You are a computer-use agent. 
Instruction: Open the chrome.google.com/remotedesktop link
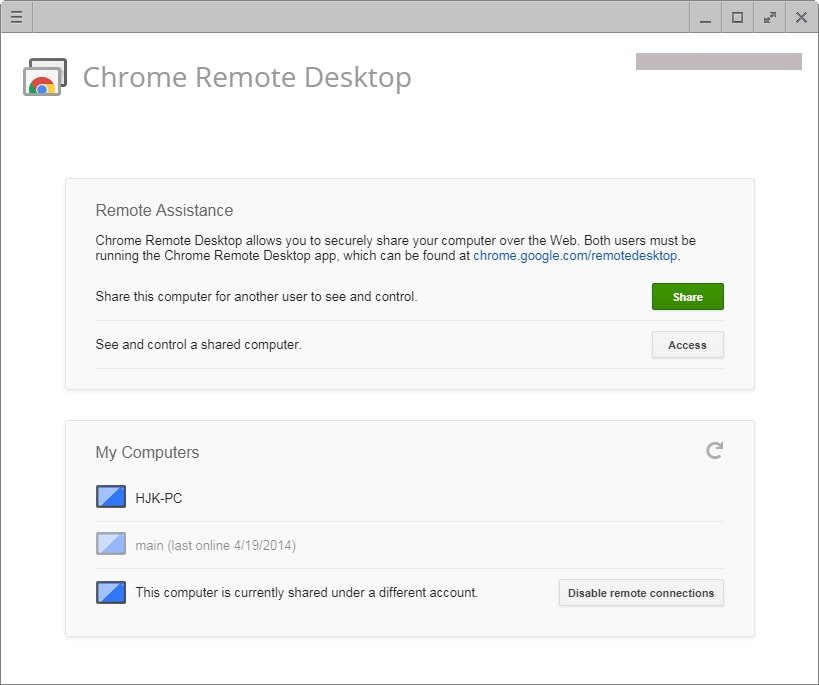coord(575,256)
